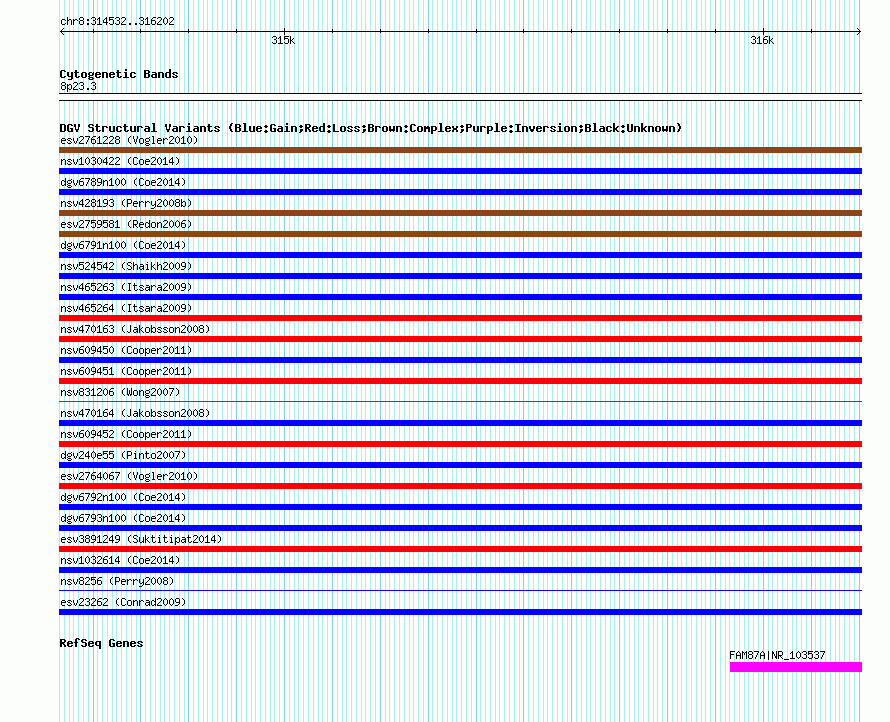890x722 pixels.
Task: Click the esv2761228 (Vogler2010) variant label
Action: tap(129, 140)
